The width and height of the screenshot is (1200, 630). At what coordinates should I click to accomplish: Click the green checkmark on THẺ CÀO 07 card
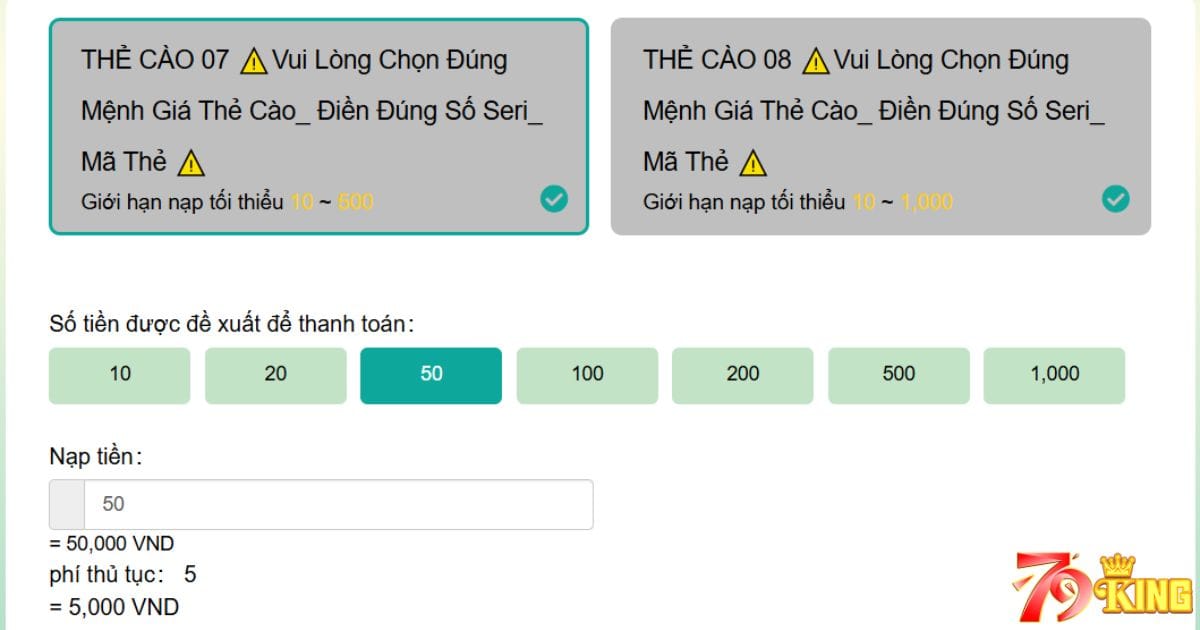click(555, 200)
